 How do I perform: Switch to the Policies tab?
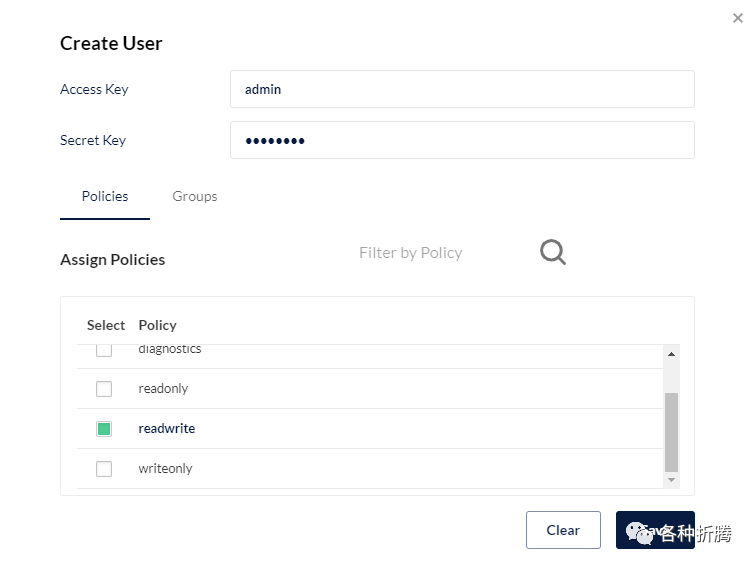coord(105,196)
